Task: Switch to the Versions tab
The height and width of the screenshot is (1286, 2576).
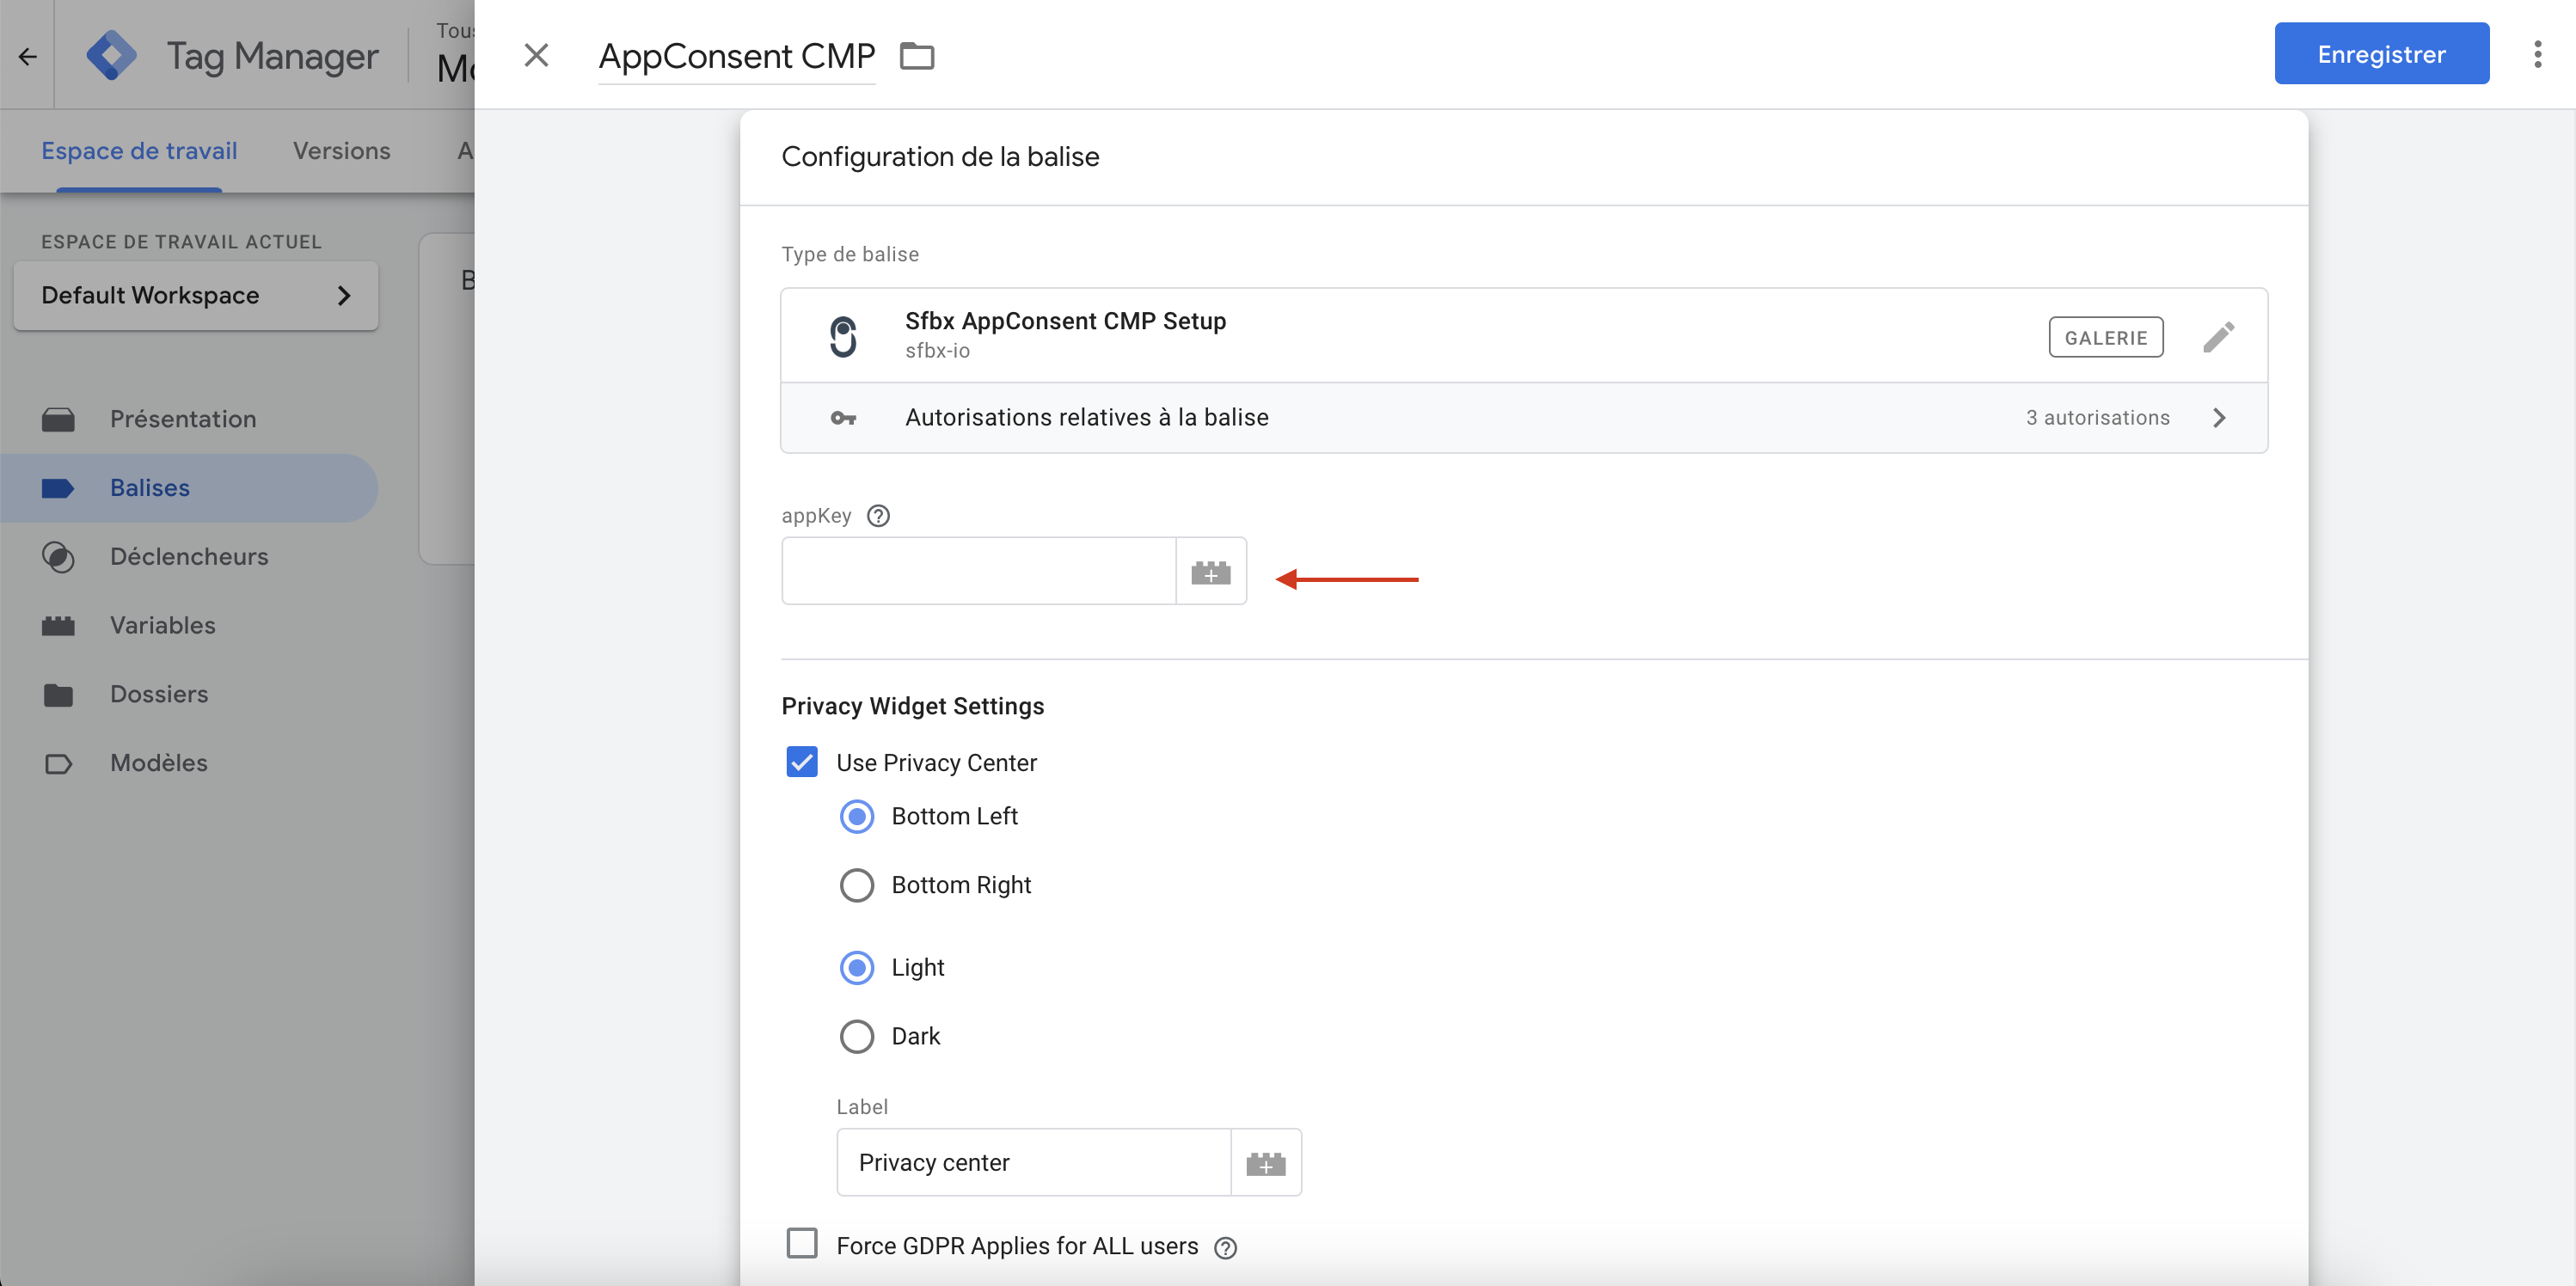Action: tap(341, 151)
